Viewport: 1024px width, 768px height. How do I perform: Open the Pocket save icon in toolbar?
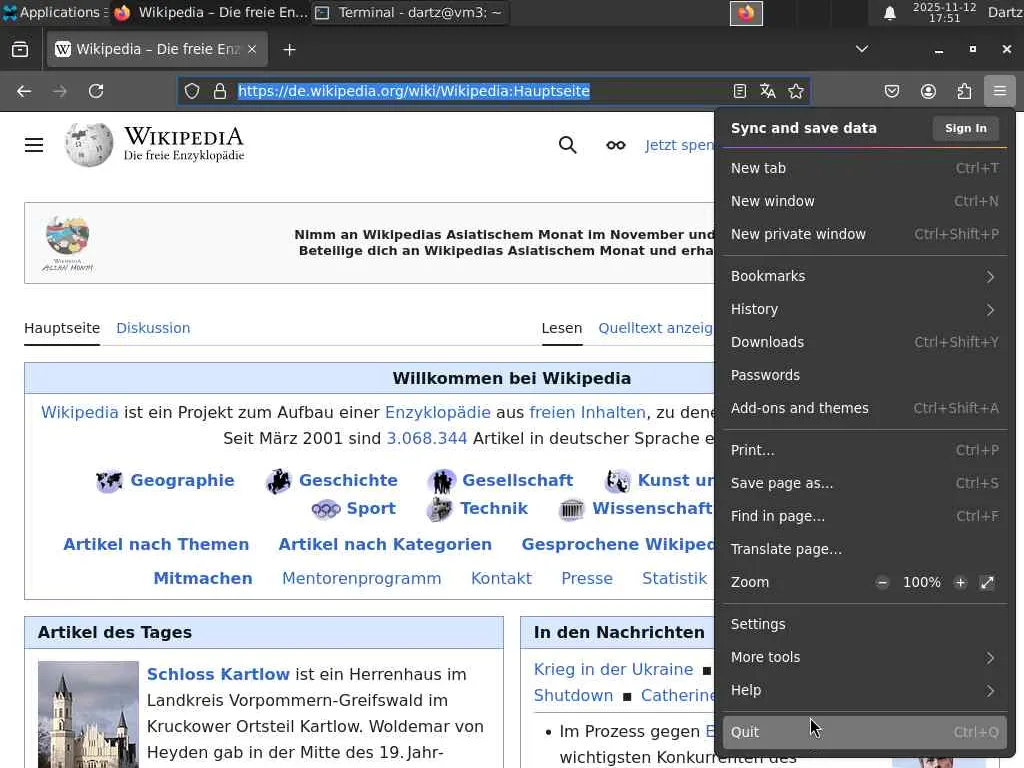(891, 91)
